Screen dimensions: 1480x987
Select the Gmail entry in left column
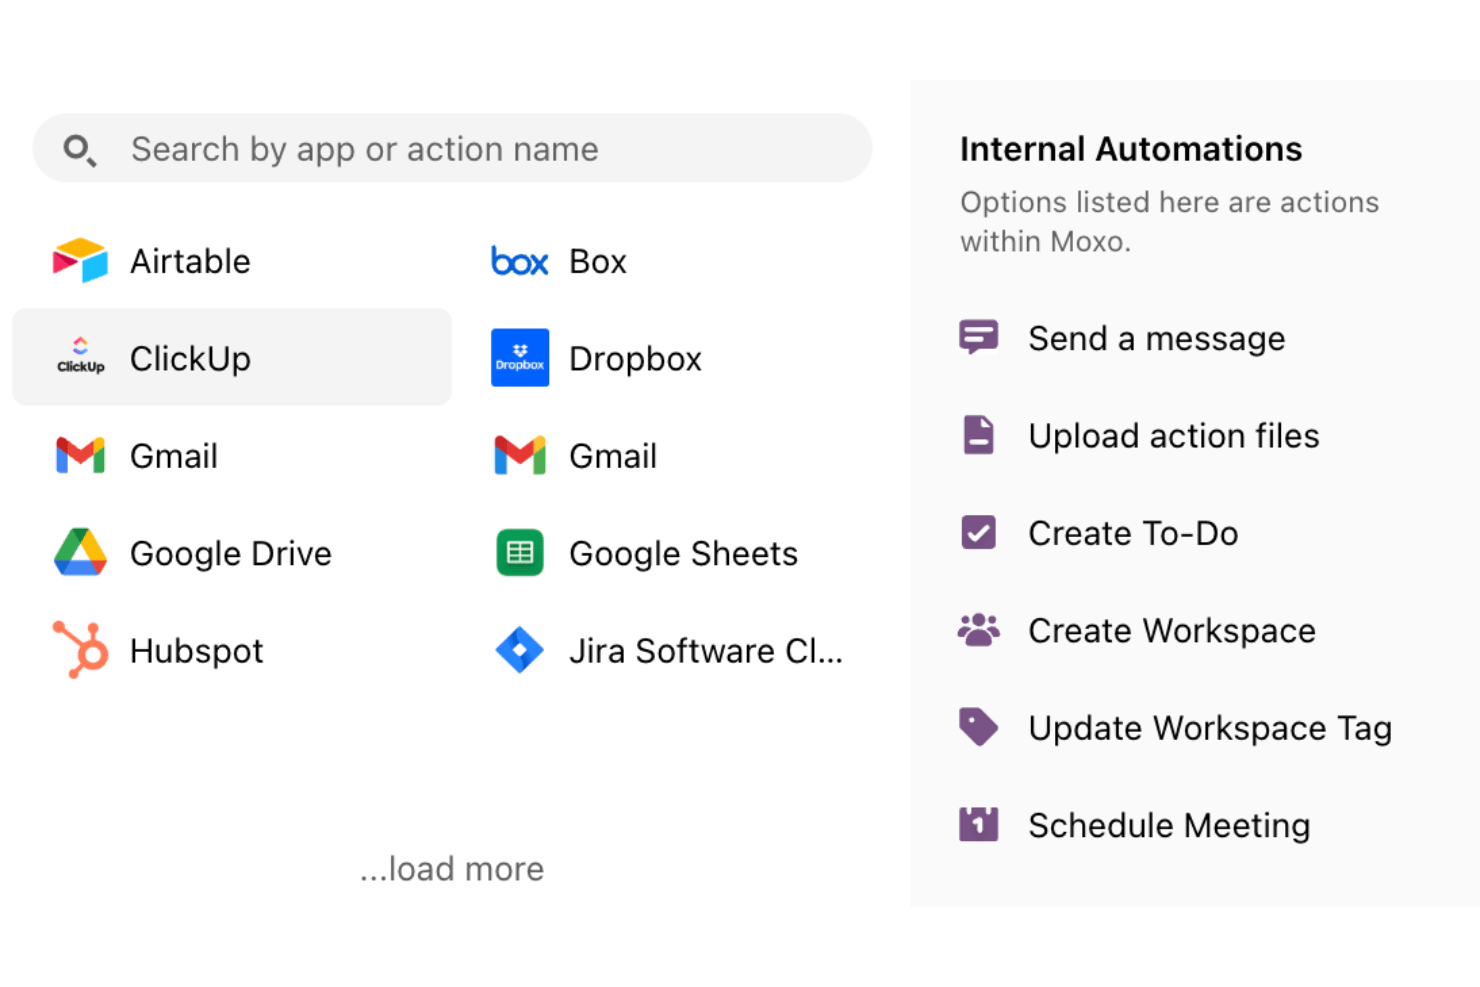pyautogui.click(x=232, y=455)
